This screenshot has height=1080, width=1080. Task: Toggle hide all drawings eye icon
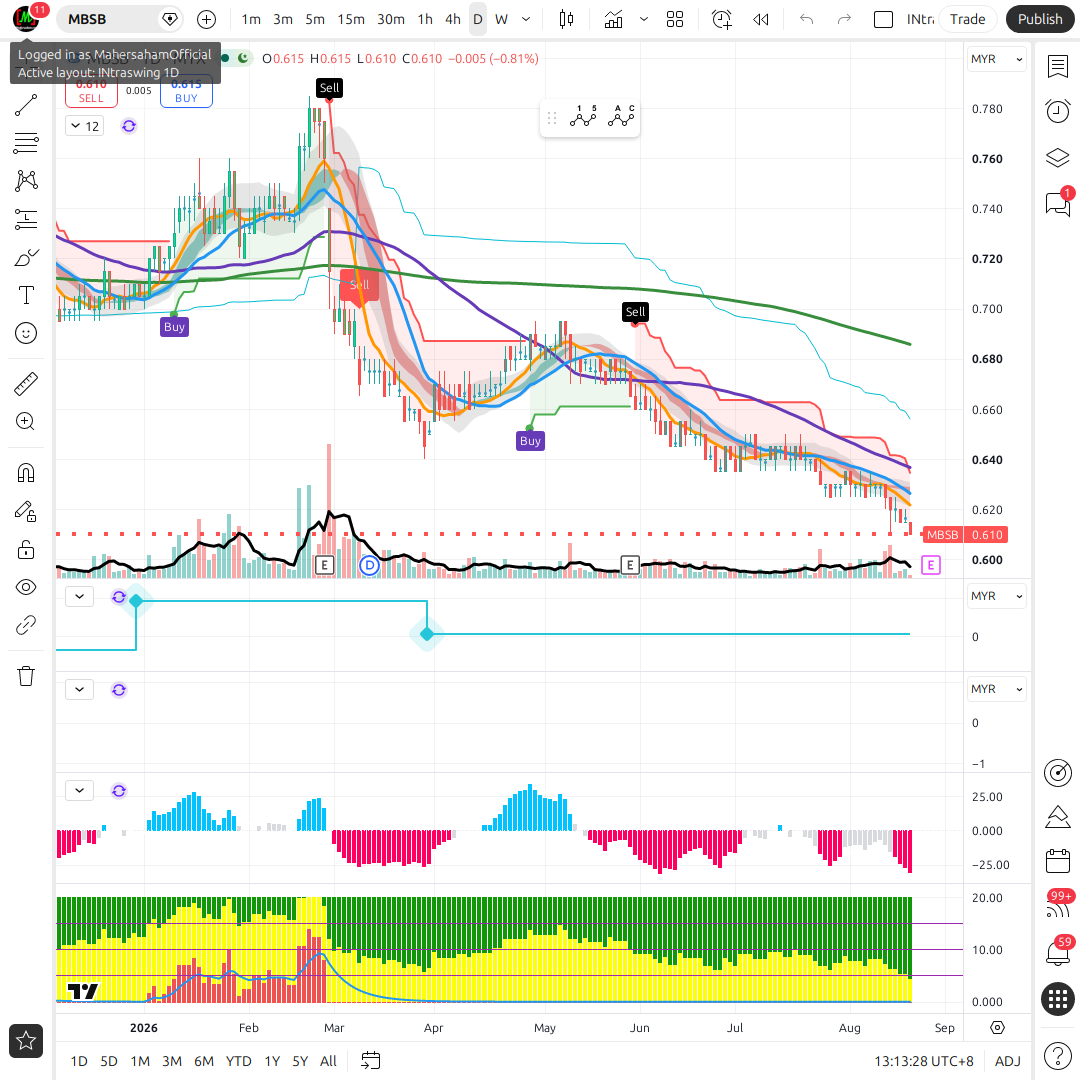(x=25, y=588)
